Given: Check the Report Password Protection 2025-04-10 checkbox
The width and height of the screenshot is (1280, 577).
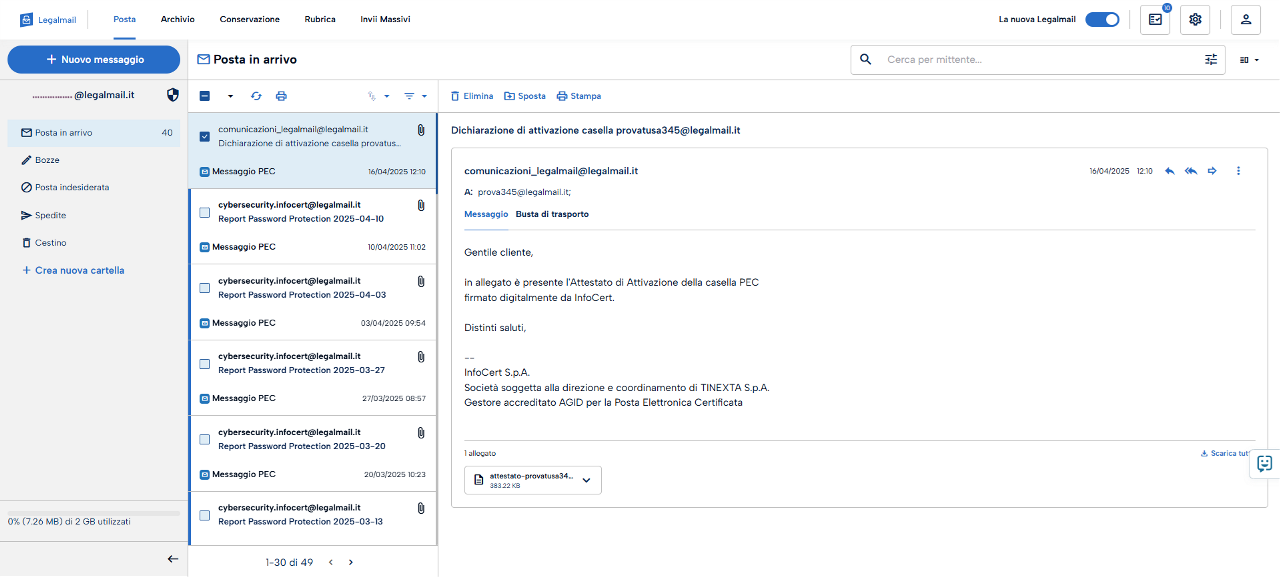Looking at the screenshot, I should 205,212.
